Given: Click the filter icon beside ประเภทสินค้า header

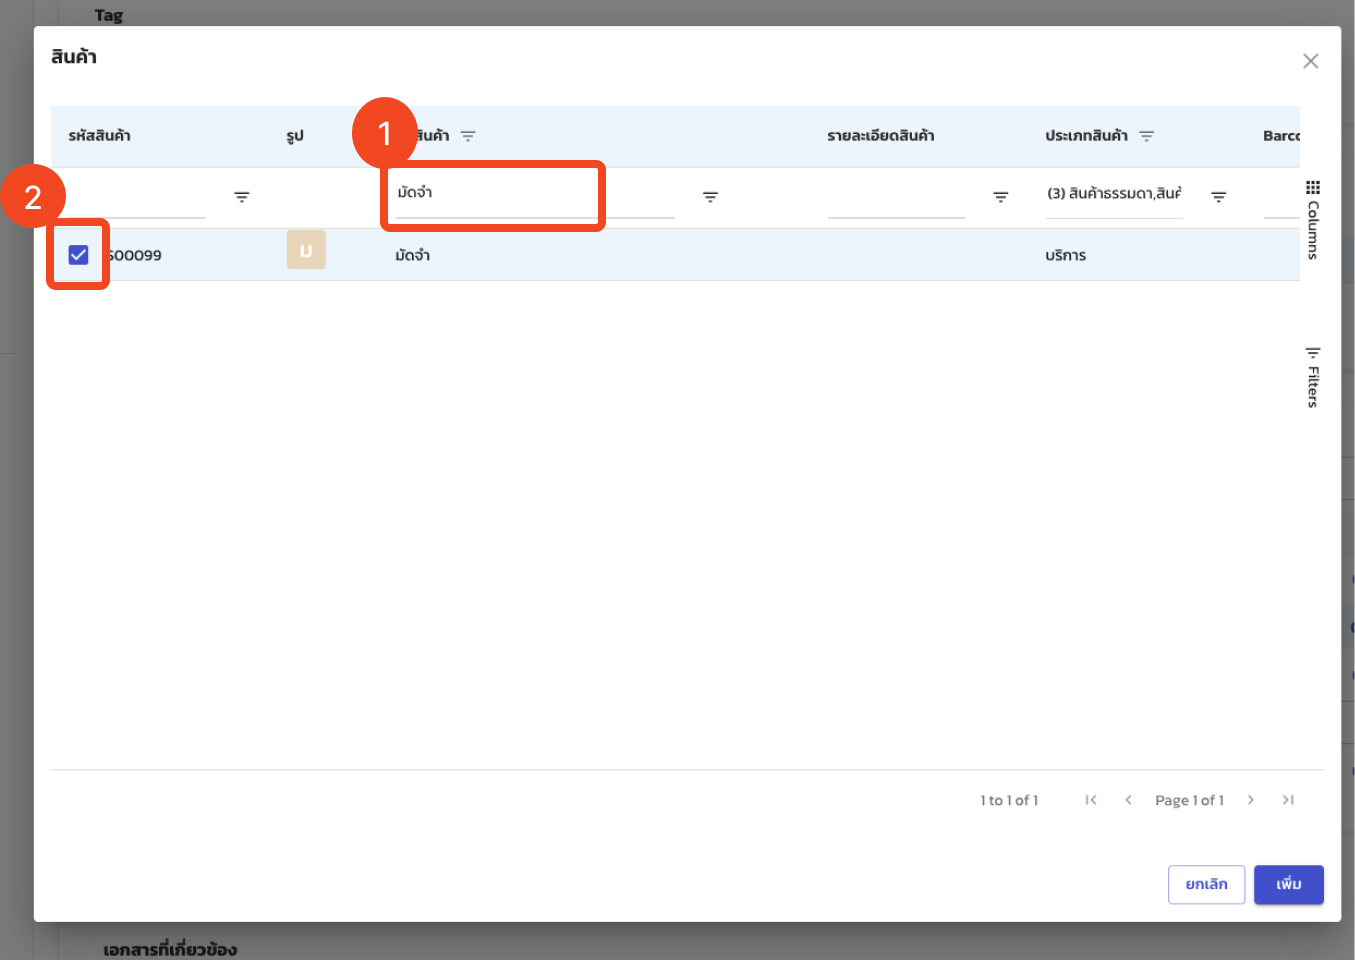Looking at the screenshot, I should click(x=1146, y=136).
